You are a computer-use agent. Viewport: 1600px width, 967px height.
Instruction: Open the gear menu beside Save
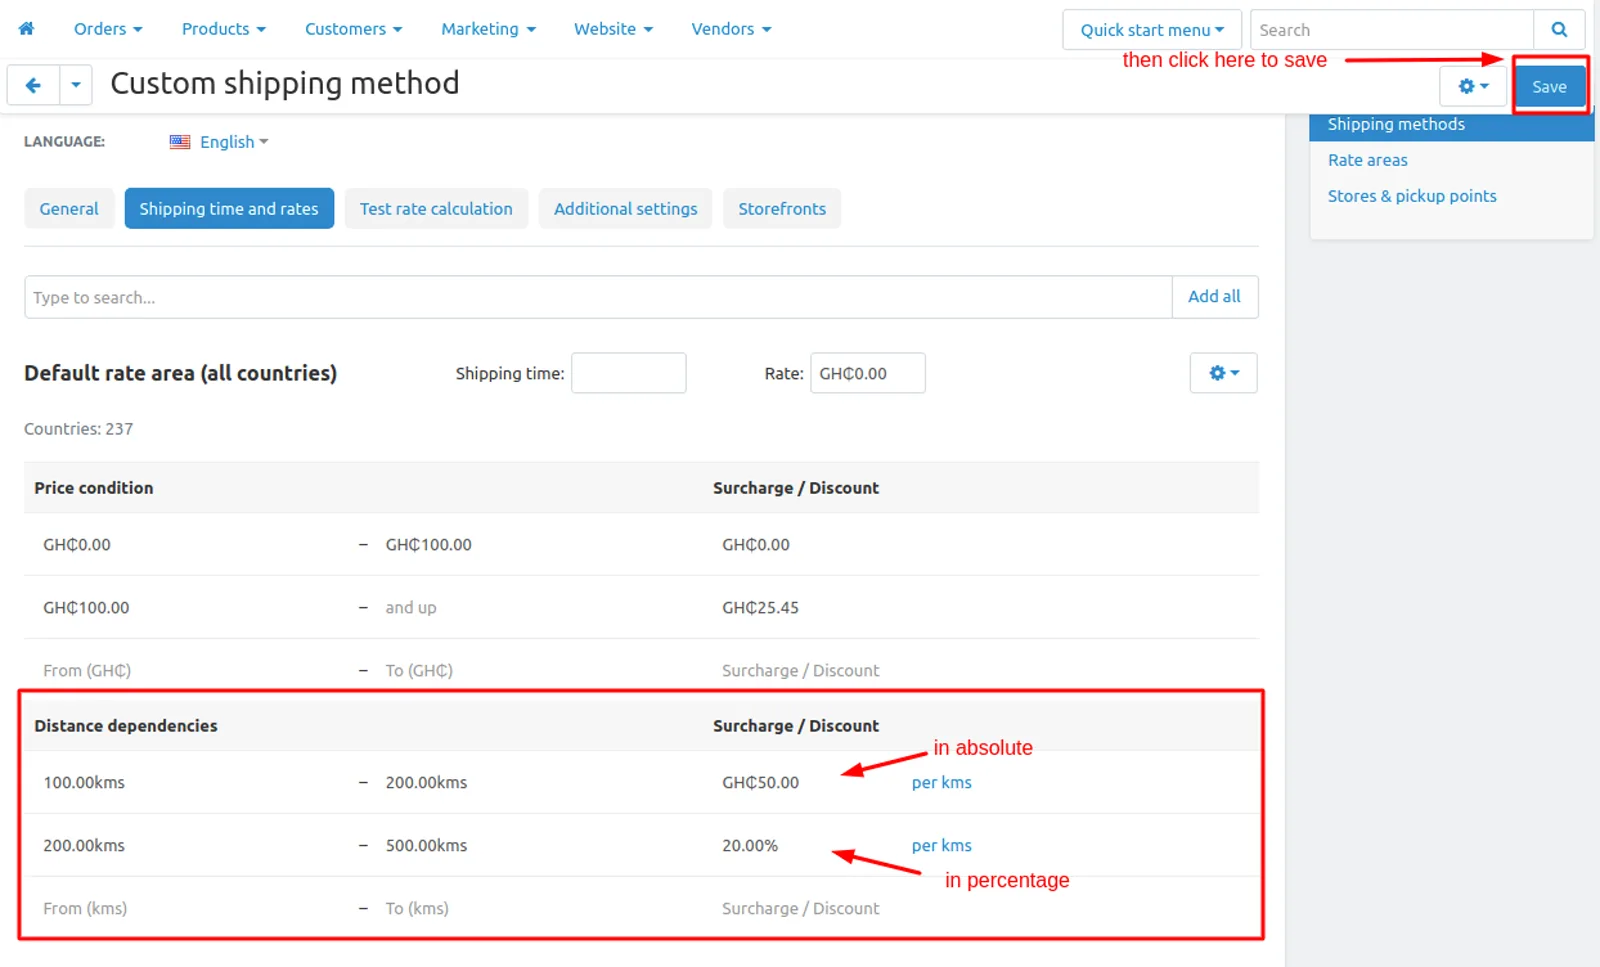tap(1473, 87)
